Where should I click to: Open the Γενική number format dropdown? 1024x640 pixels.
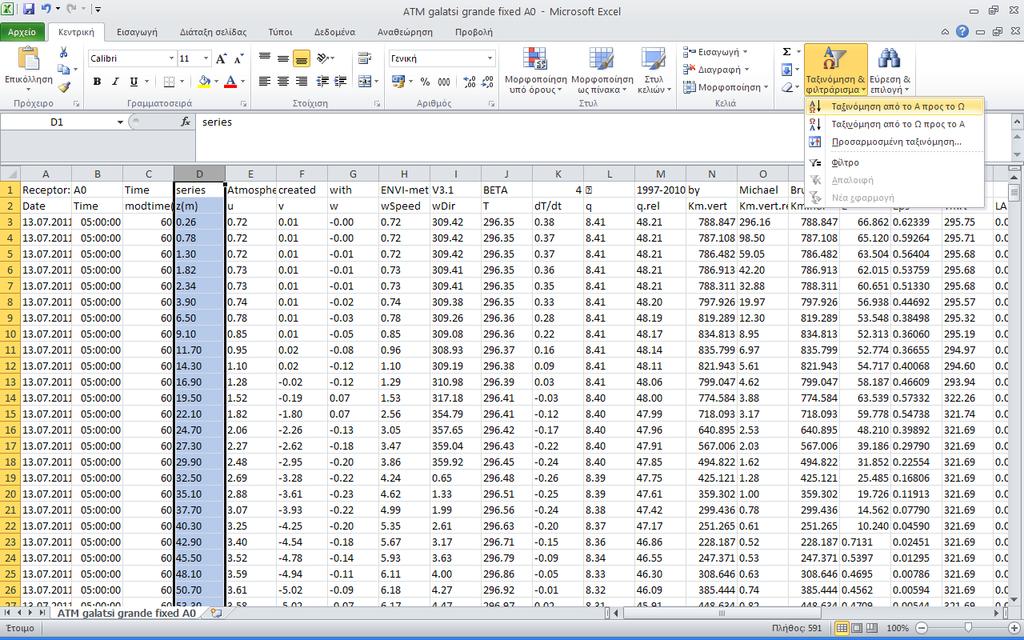coord(490,59)
